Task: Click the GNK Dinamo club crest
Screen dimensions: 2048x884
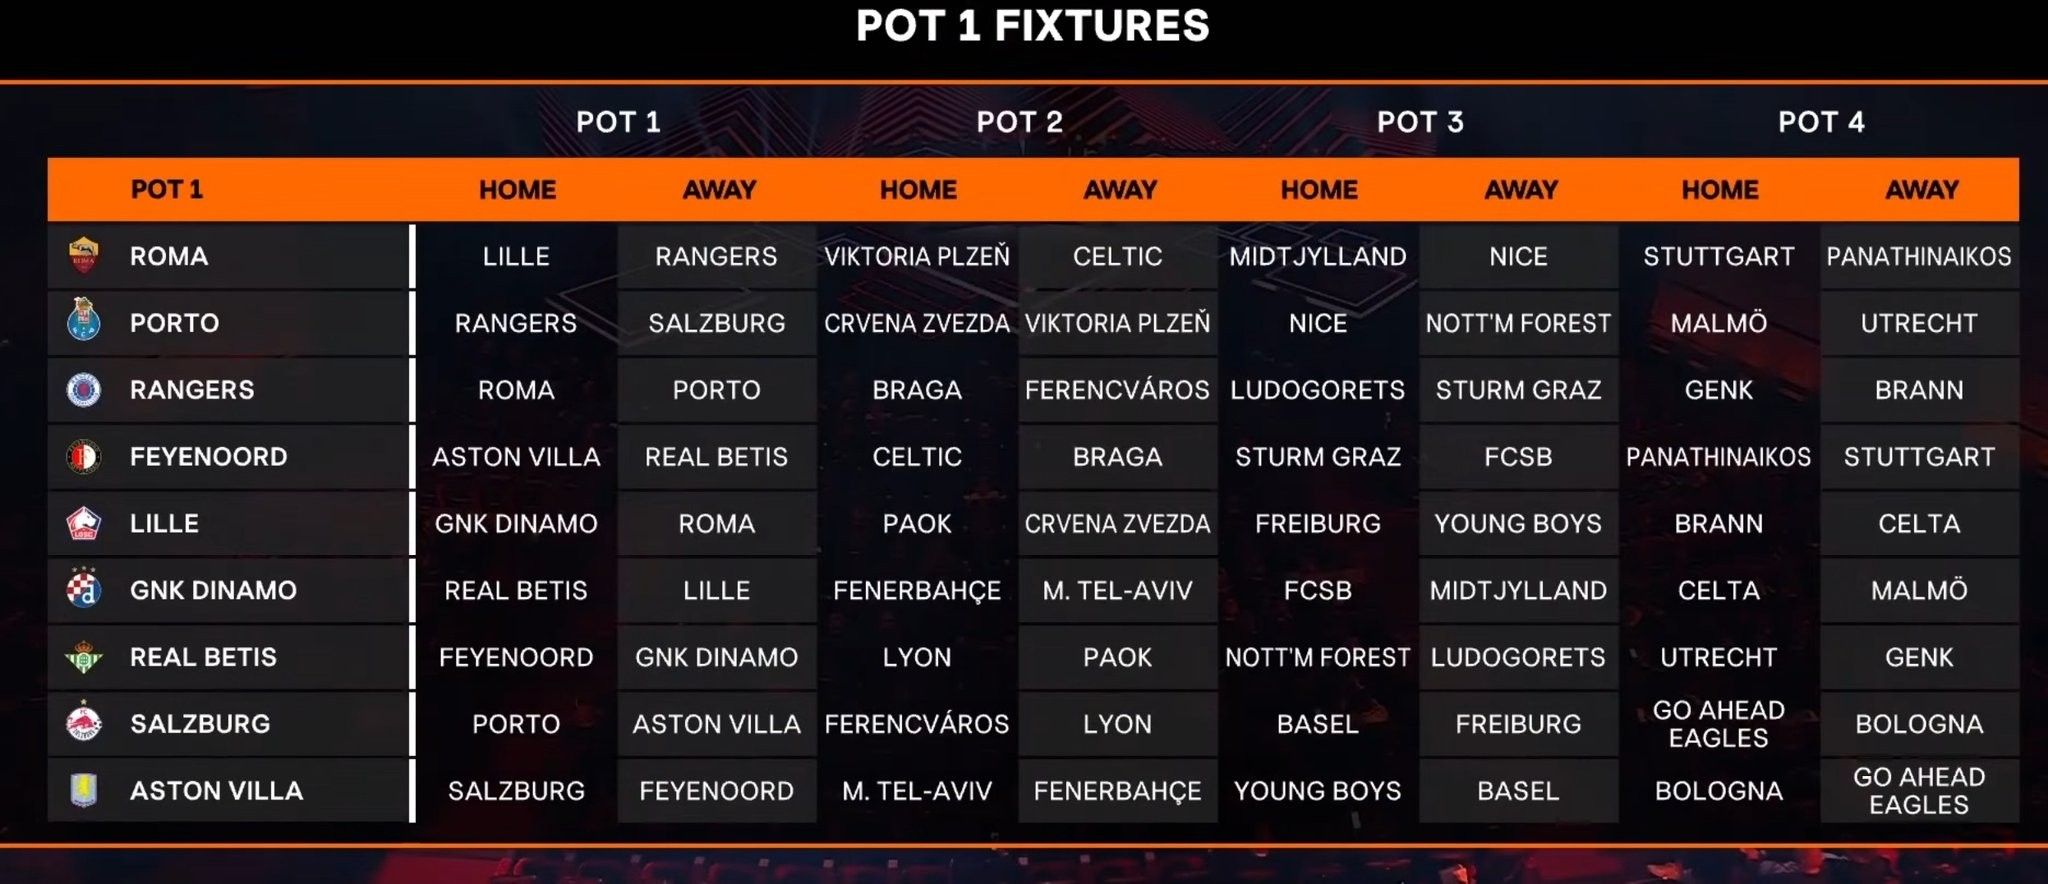Action: (83, 589)
